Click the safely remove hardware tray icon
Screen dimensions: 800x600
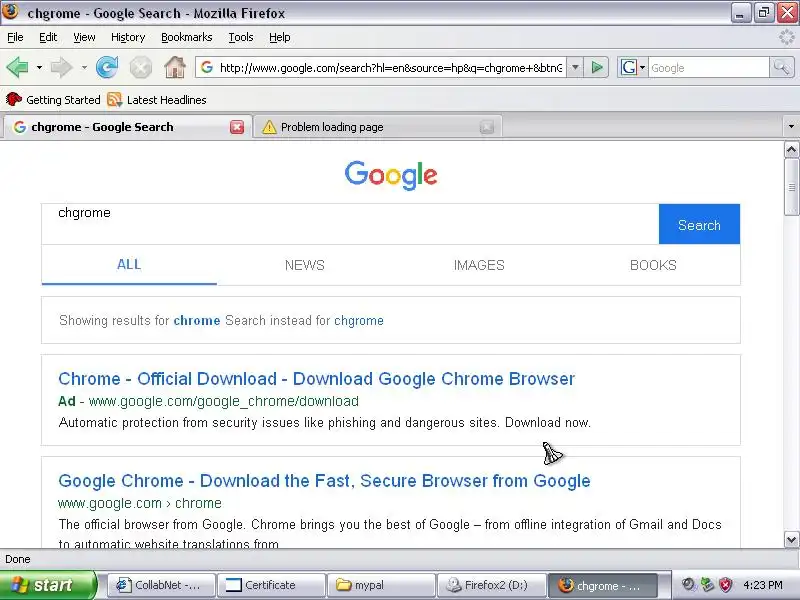[x=707, y=585]
